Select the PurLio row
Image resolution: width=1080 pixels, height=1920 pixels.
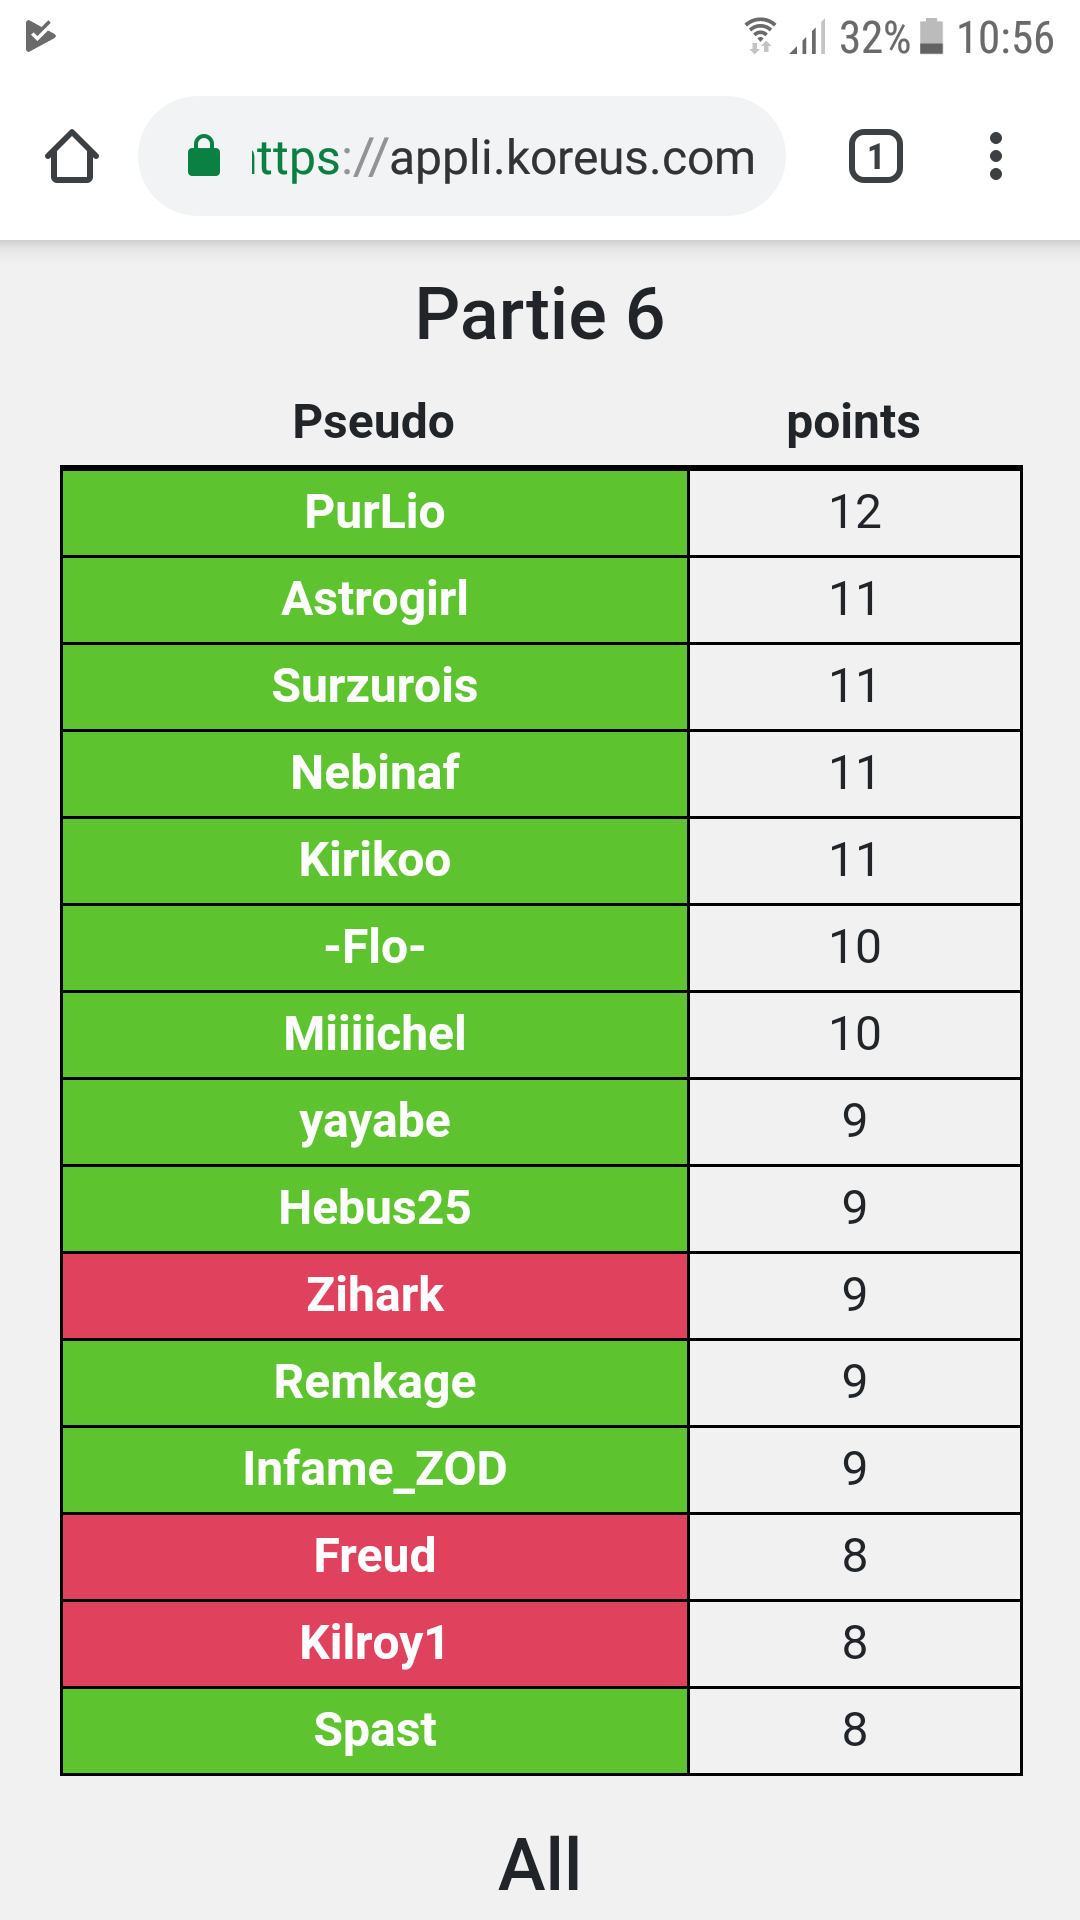[375, 512]
